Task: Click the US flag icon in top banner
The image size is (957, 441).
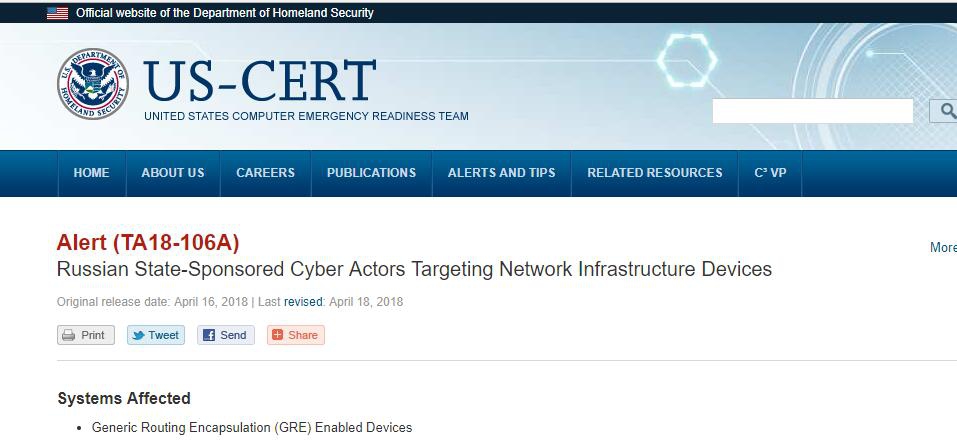Action: tap(57, 13)
